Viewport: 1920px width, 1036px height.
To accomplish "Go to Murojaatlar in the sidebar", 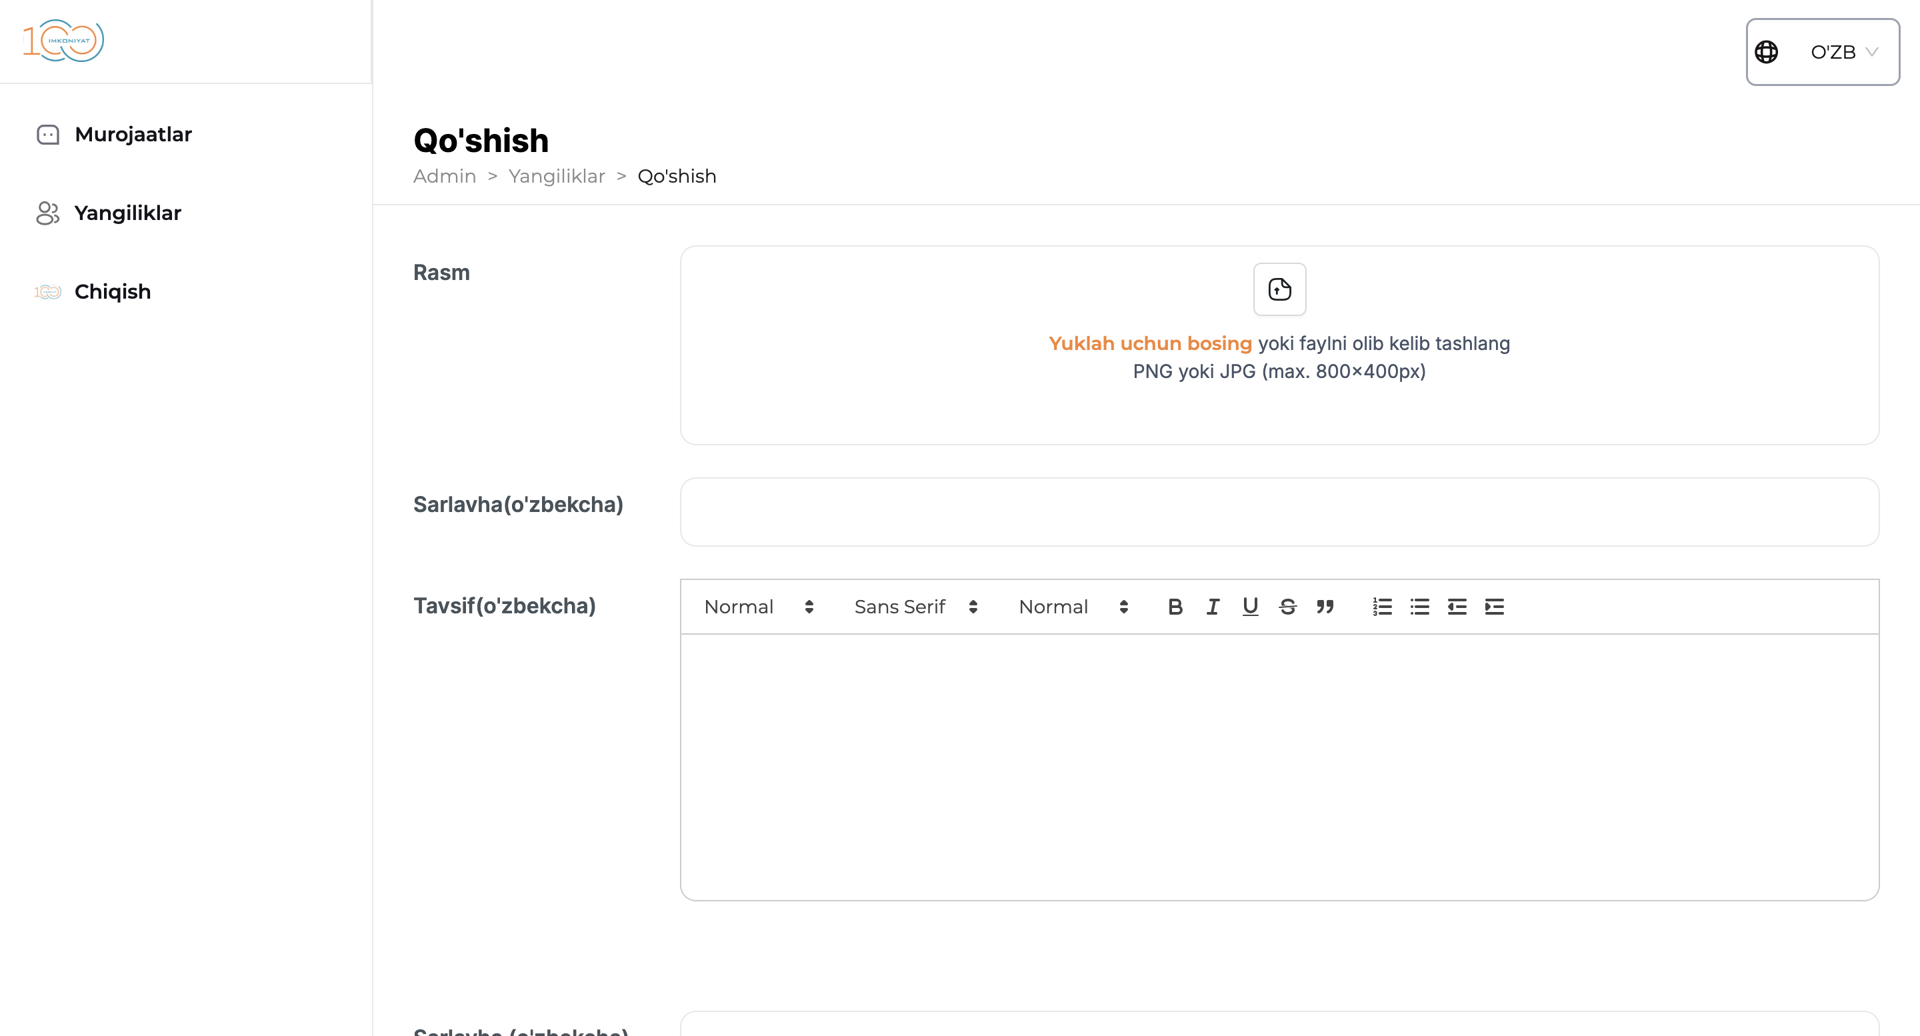I will point(132,135).
